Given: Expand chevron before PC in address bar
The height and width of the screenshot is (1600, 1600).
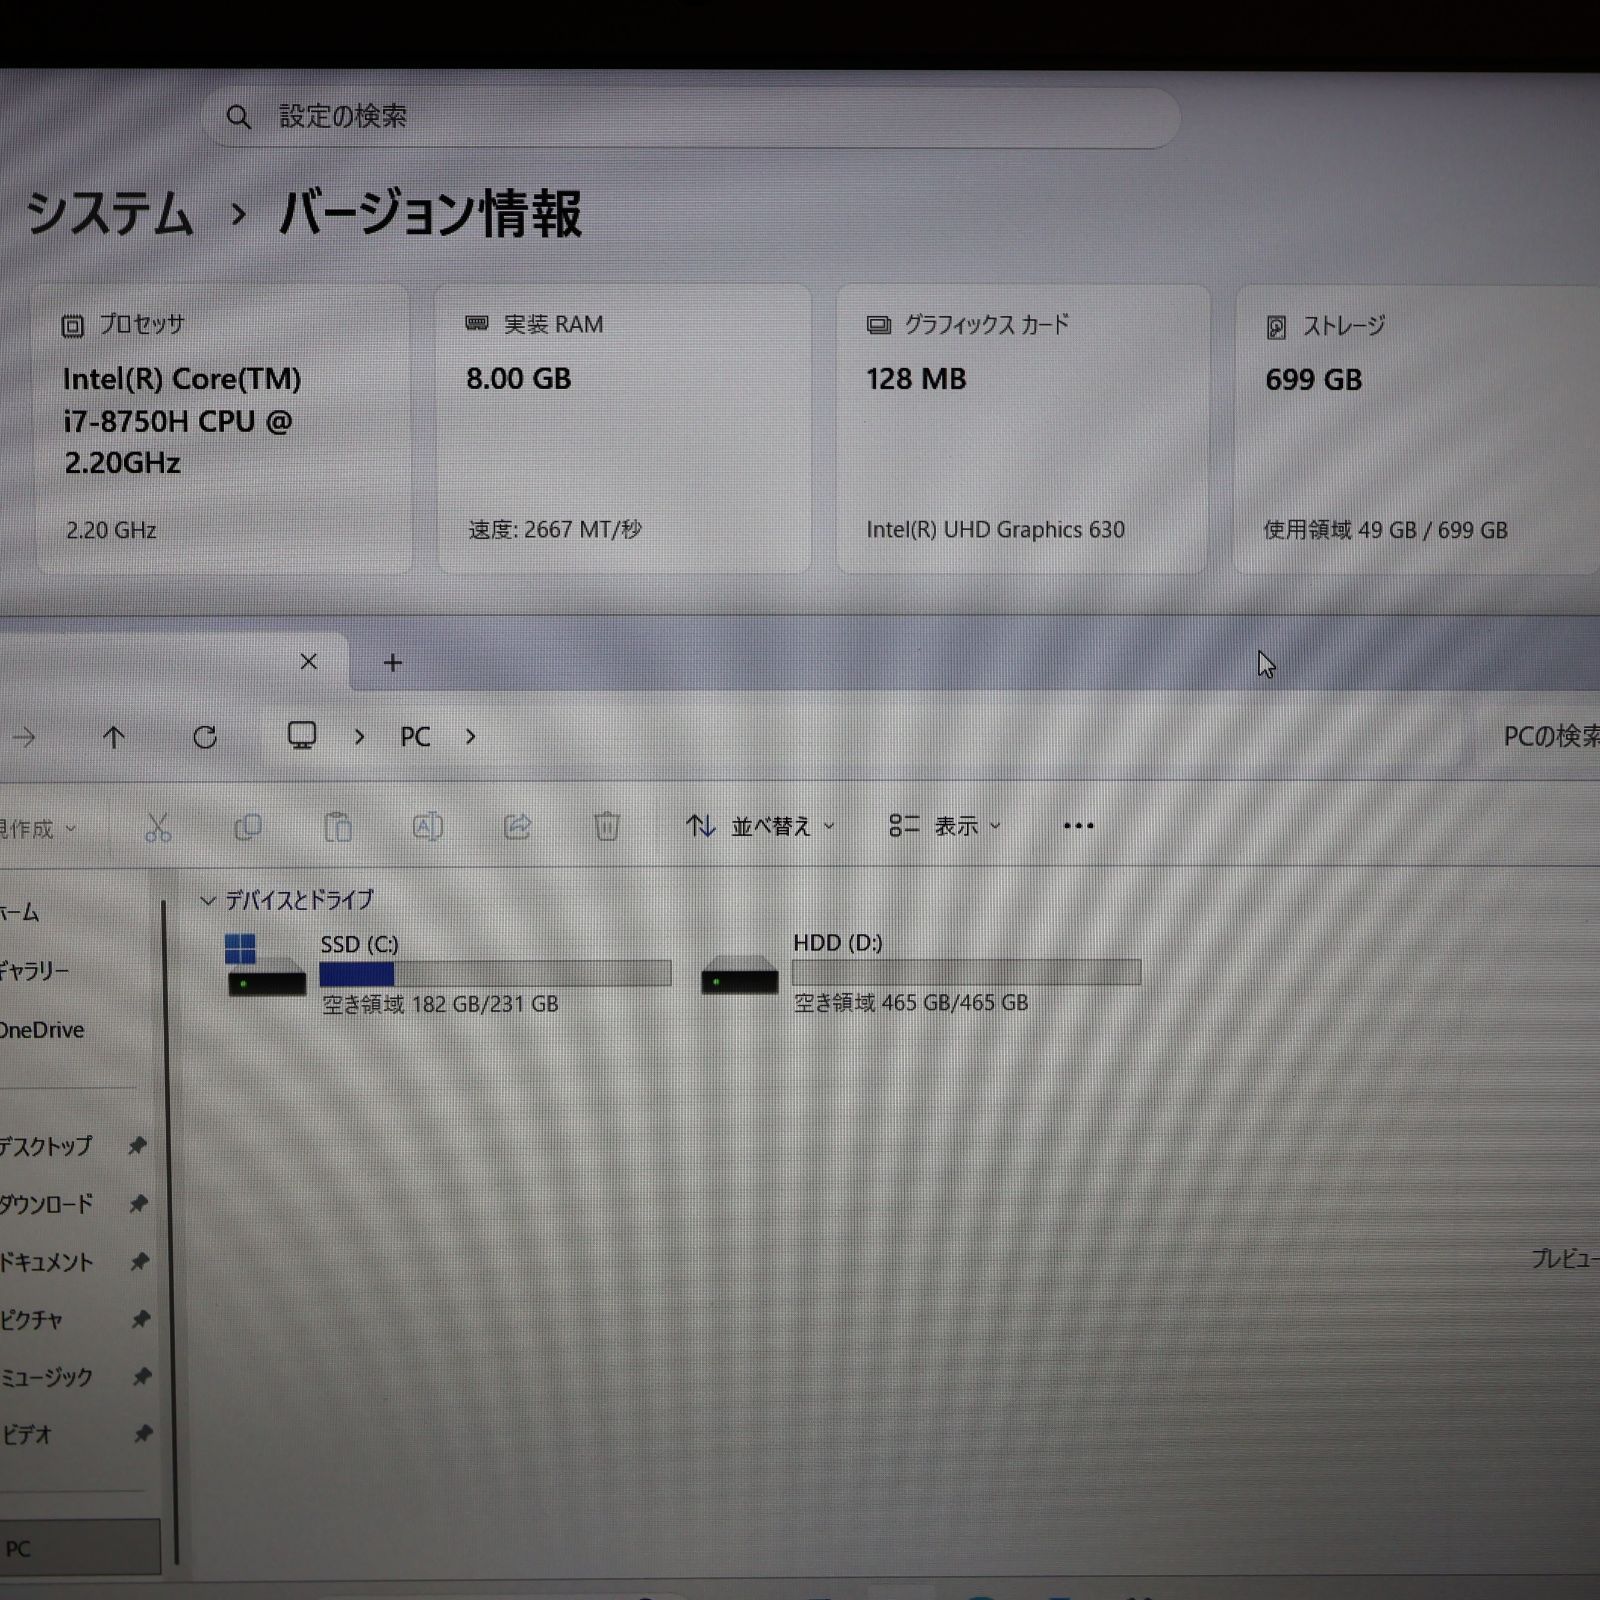Looking at the screenshot, I should point(360,738).
